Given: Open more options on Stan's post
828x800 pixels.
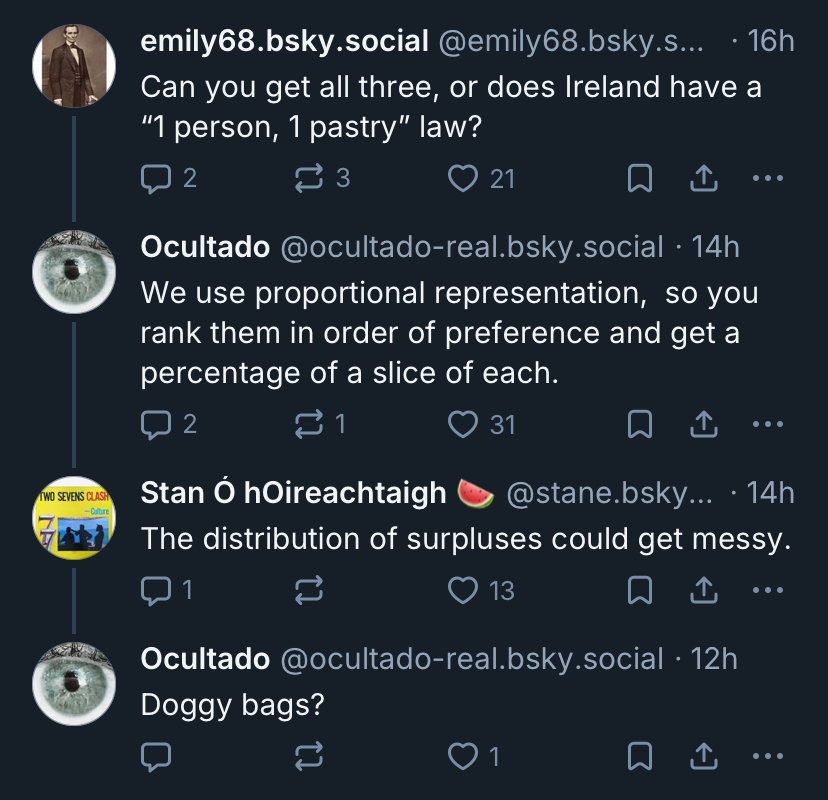Looking at the screenshot, I should point(767,591).
